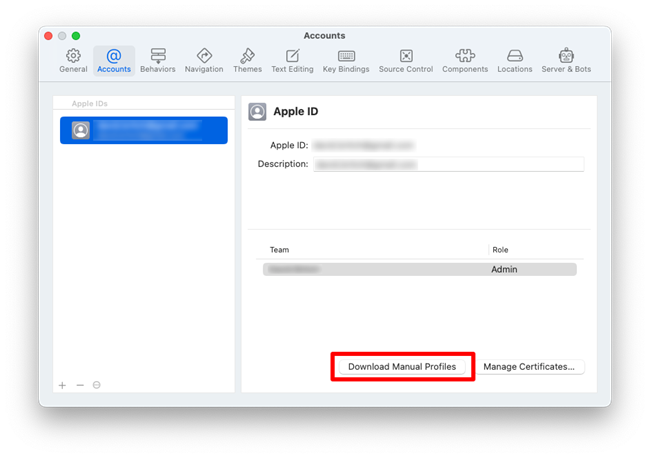The height and width of the screenshot is (458, 650).
Task: Remove selected account with minus button
Action: click(x=80, y=385)
